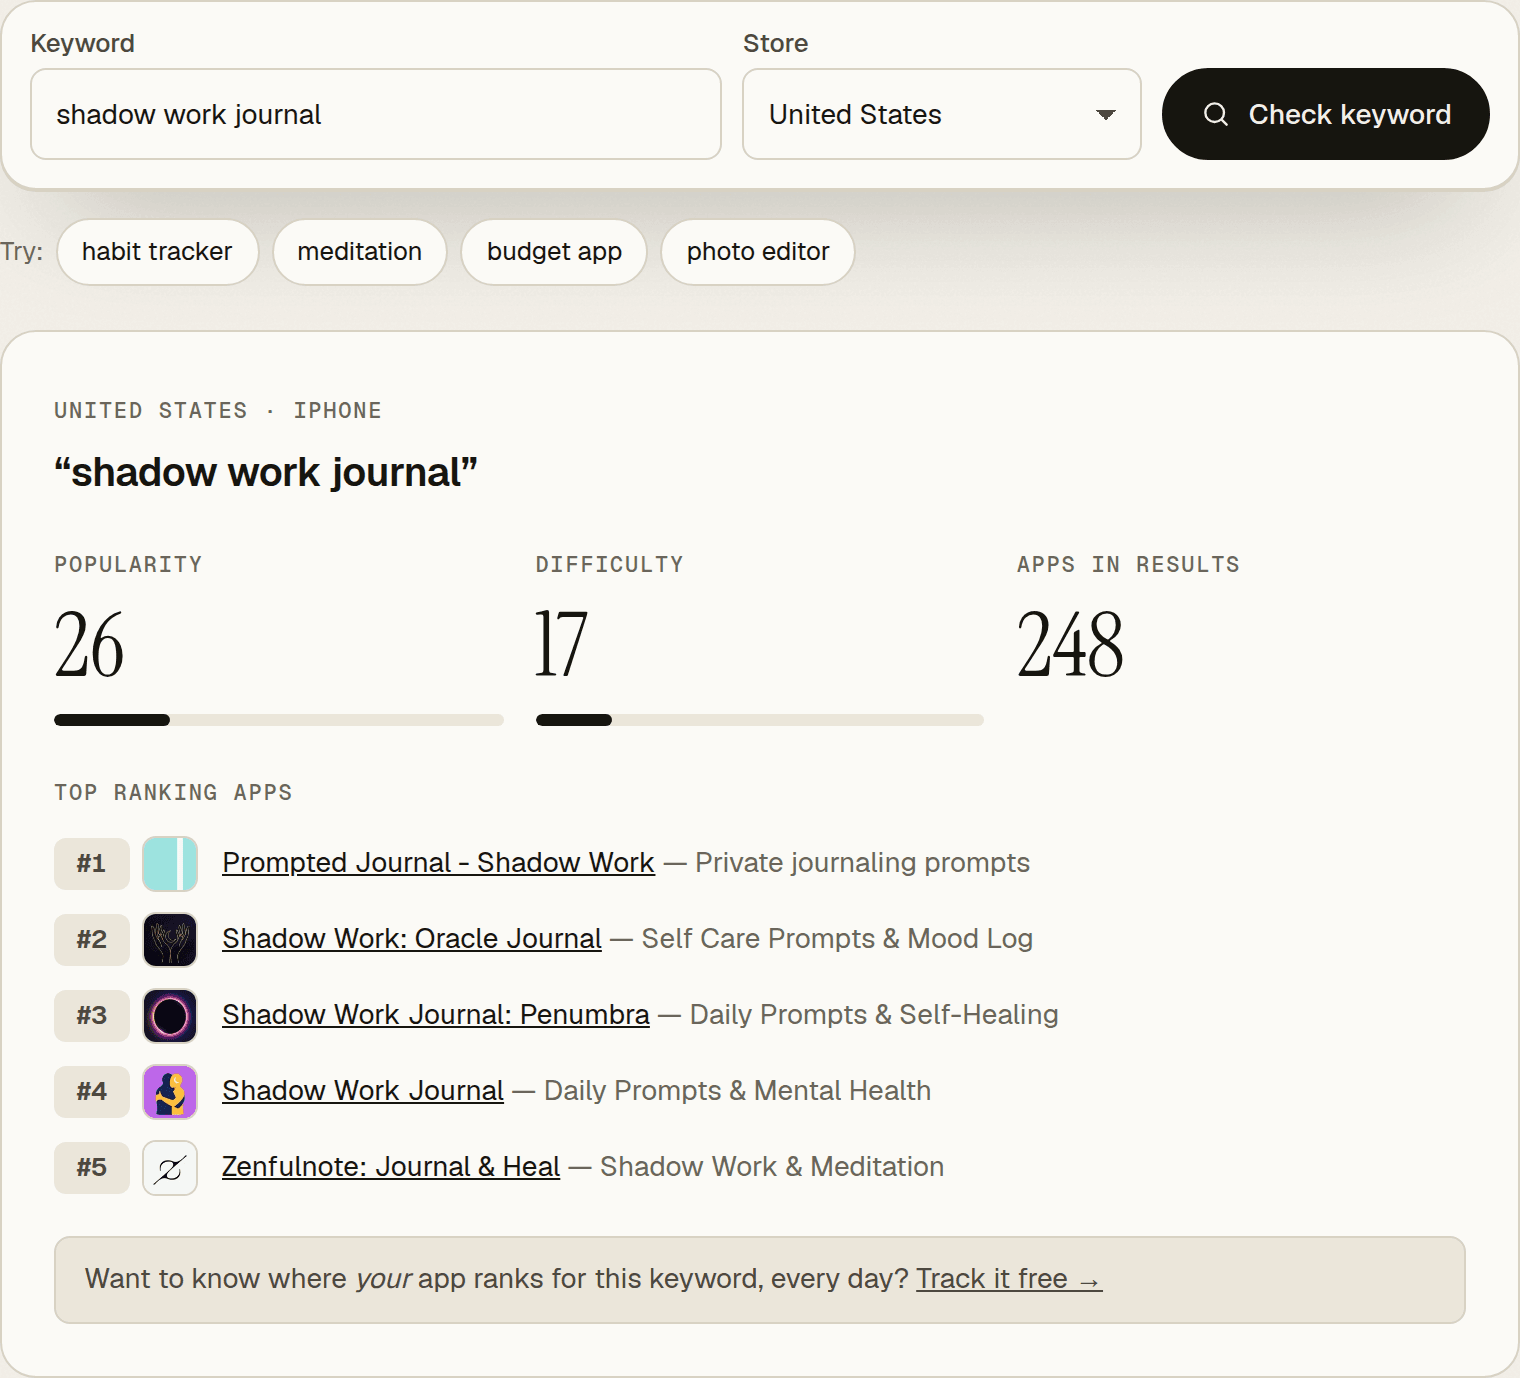This screenshot has width=1520, height=1378.
Task: Click the difficulty score 17
Action: pyautogui.click(x=561, y=645)
